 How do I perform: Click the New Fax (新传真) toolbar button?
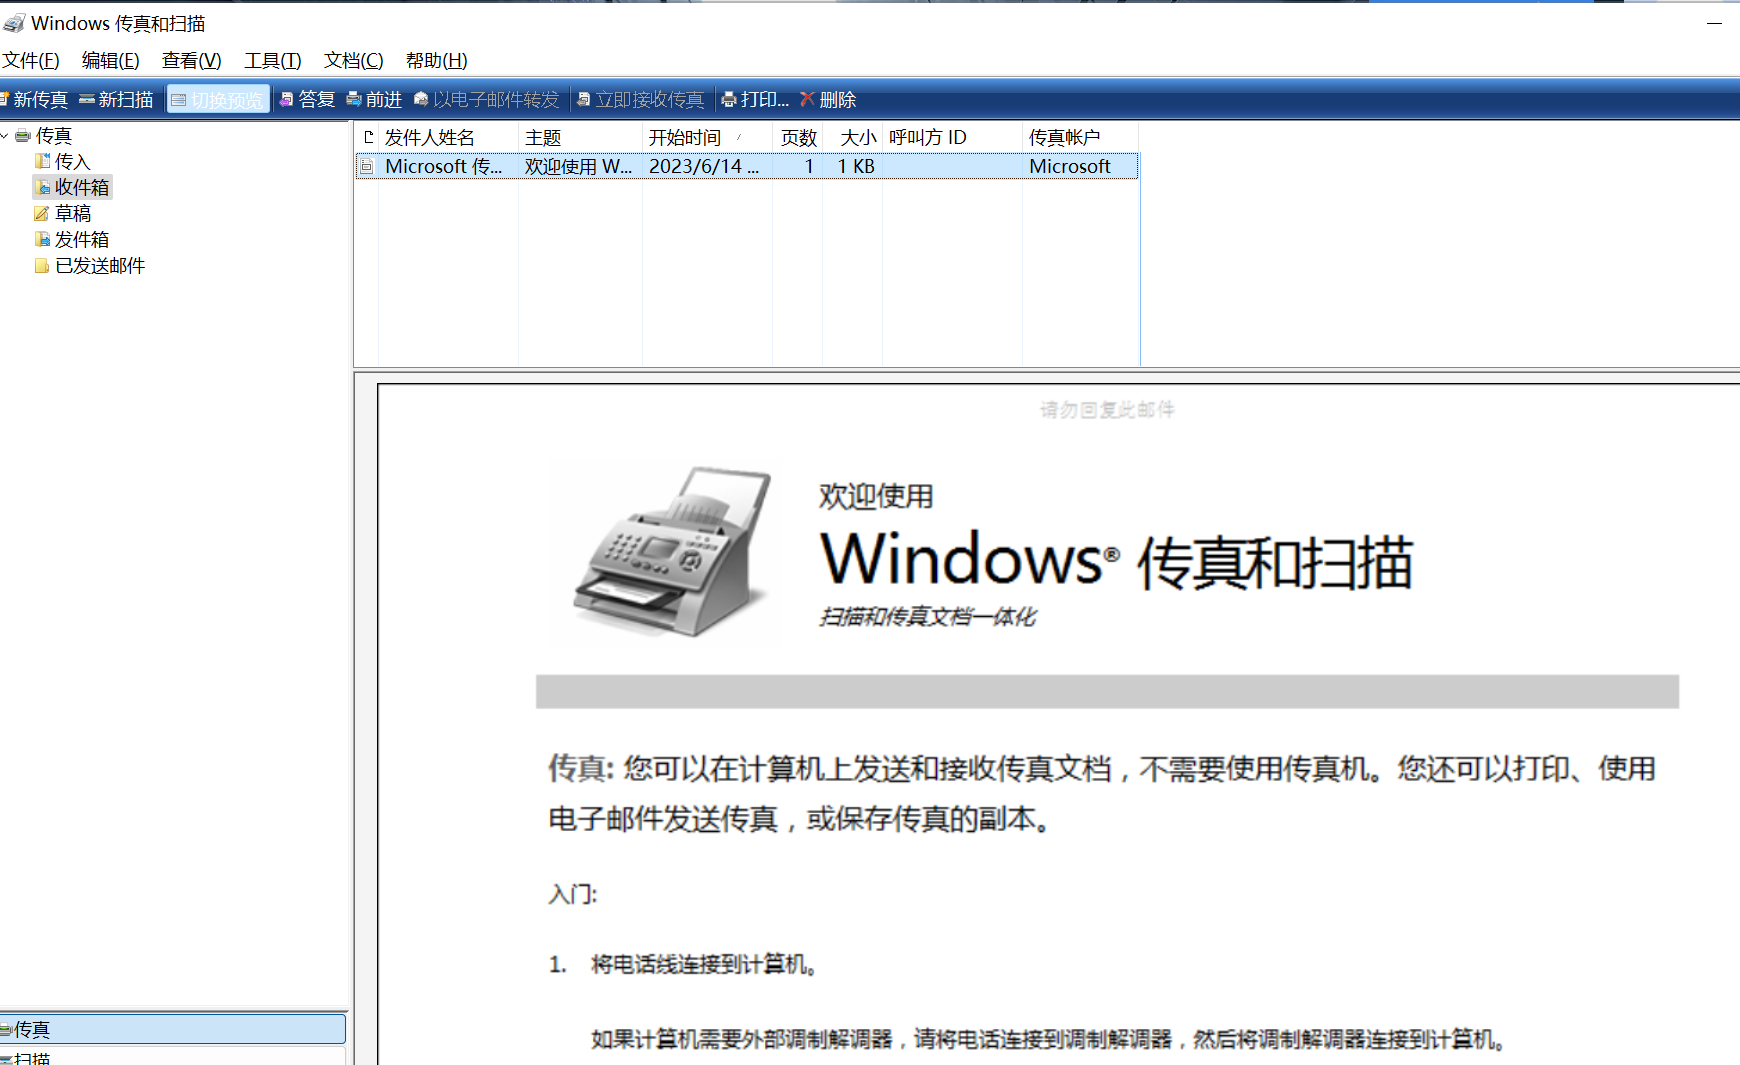[x=34, y=99]
